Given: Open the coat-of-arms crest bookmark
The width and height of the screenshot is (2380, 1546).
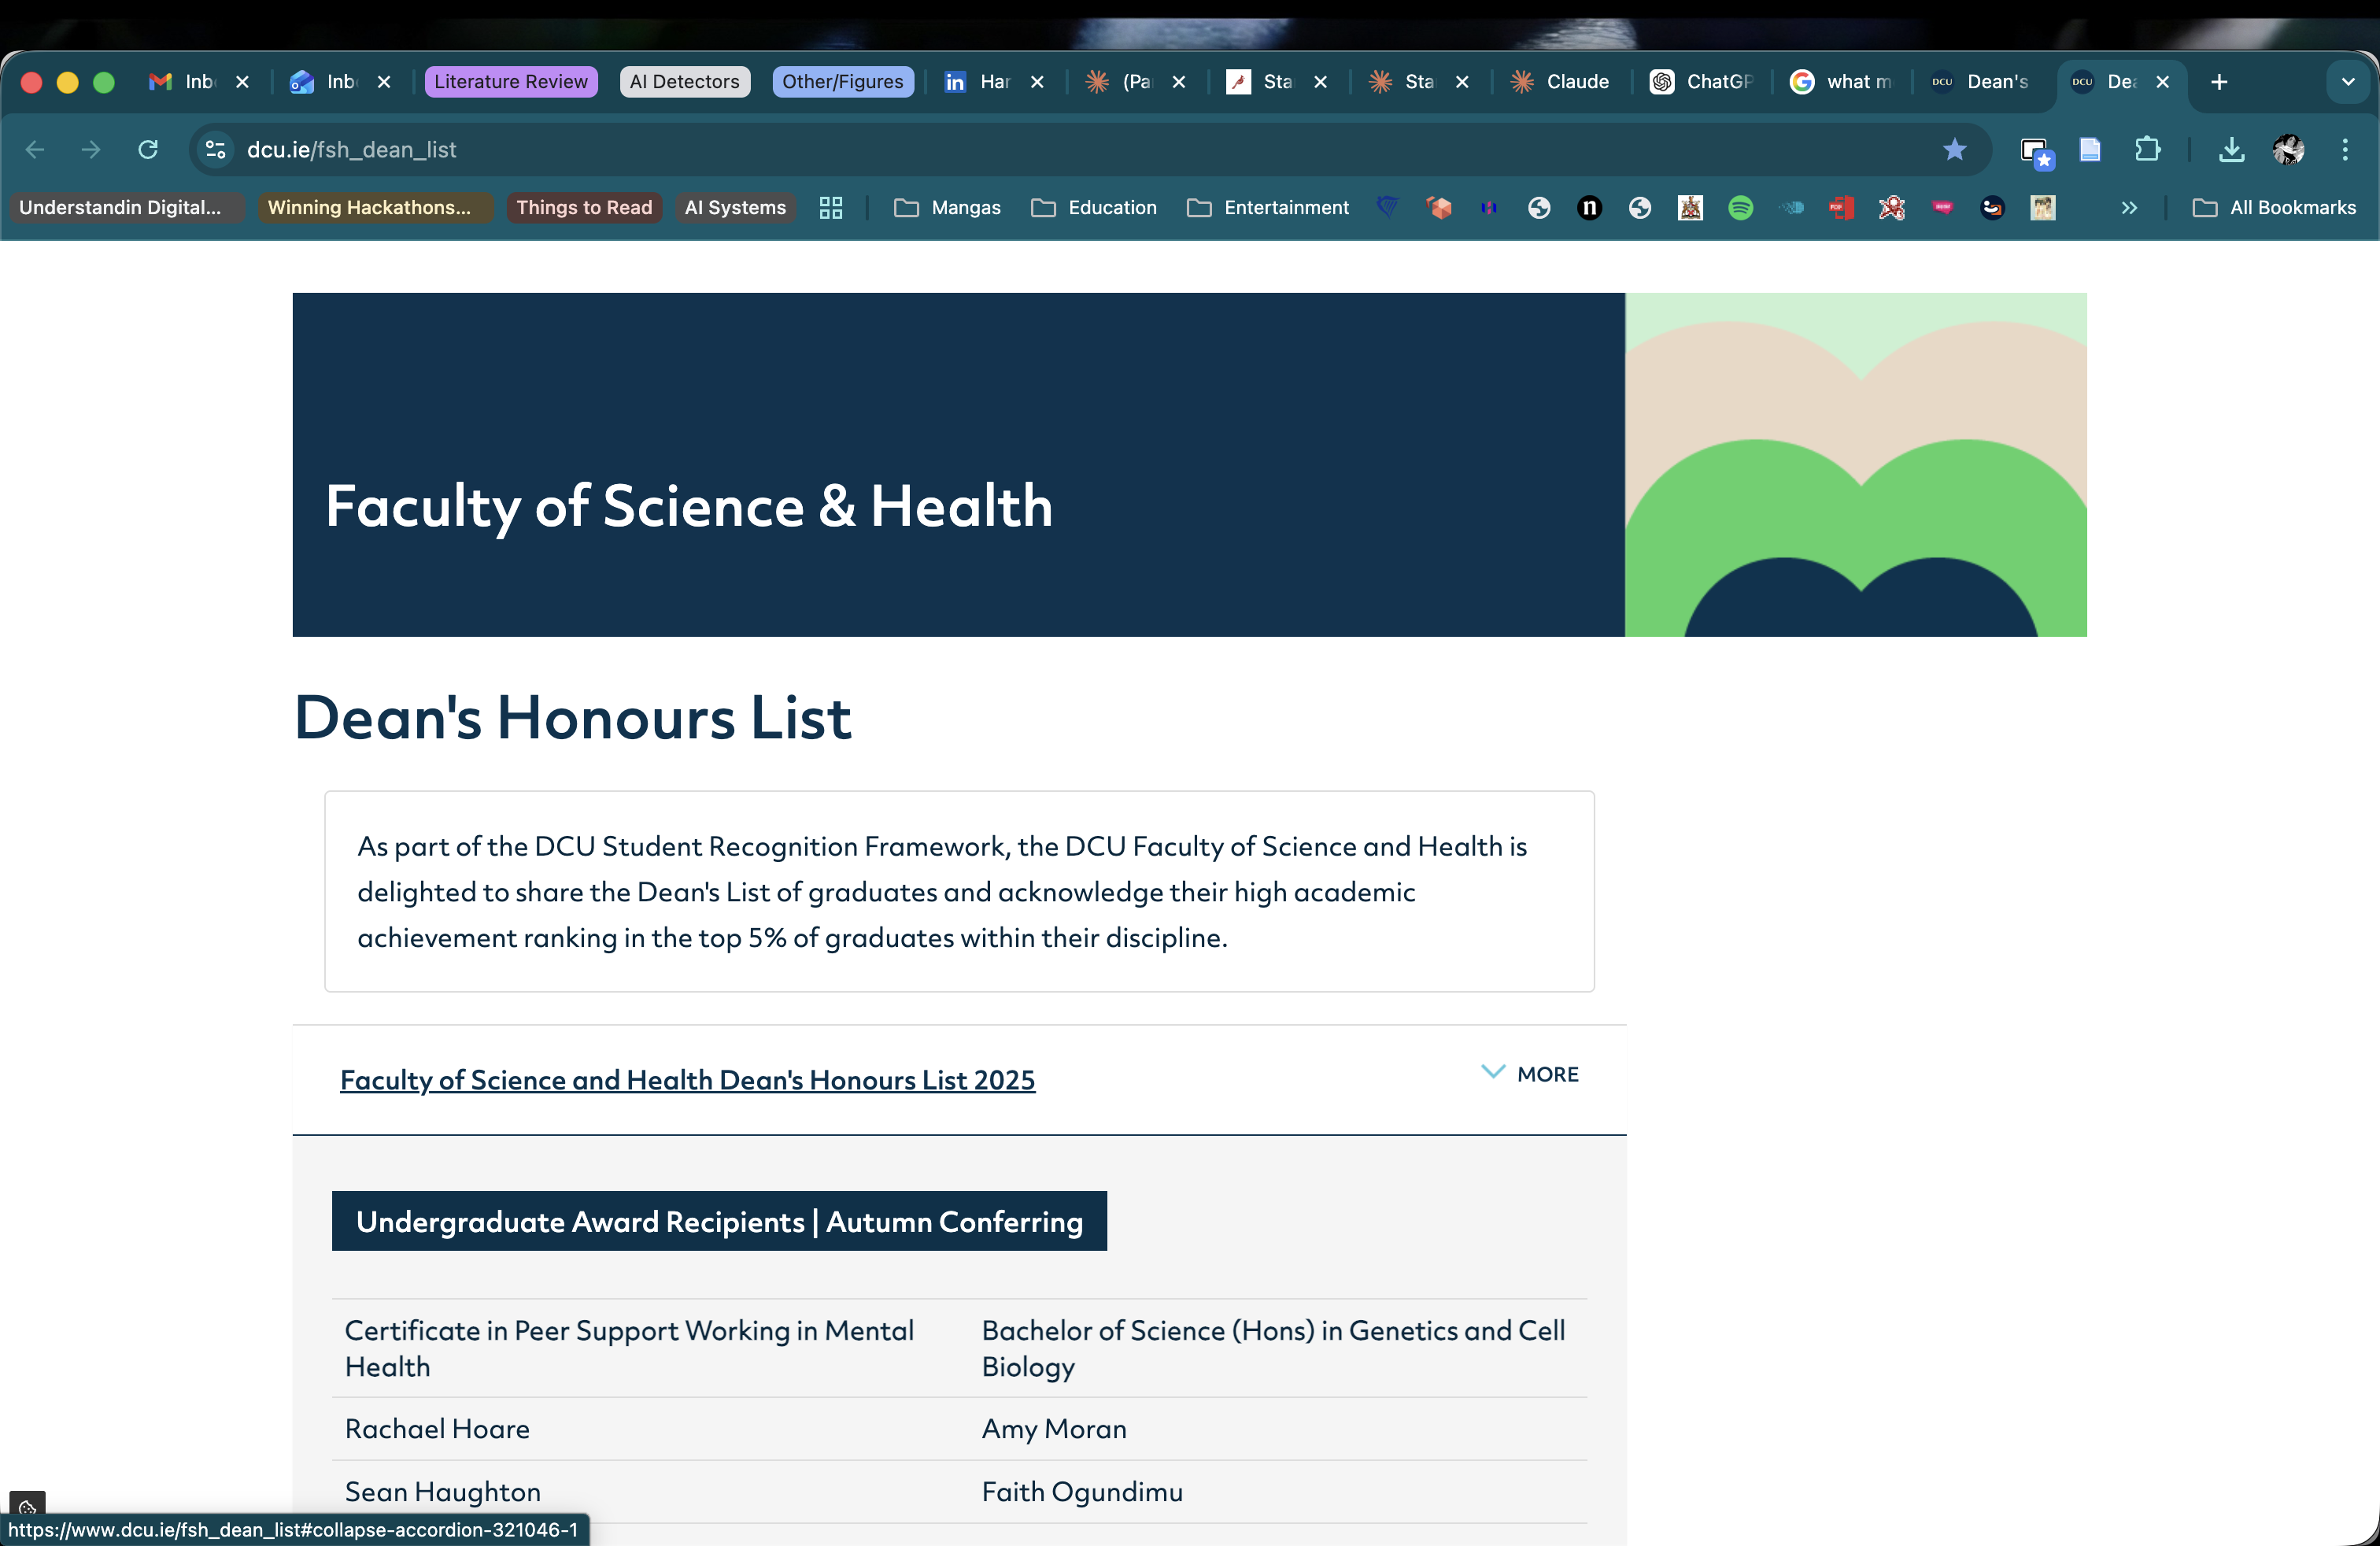Looking at the screenshot, I should pos(1690,208).
